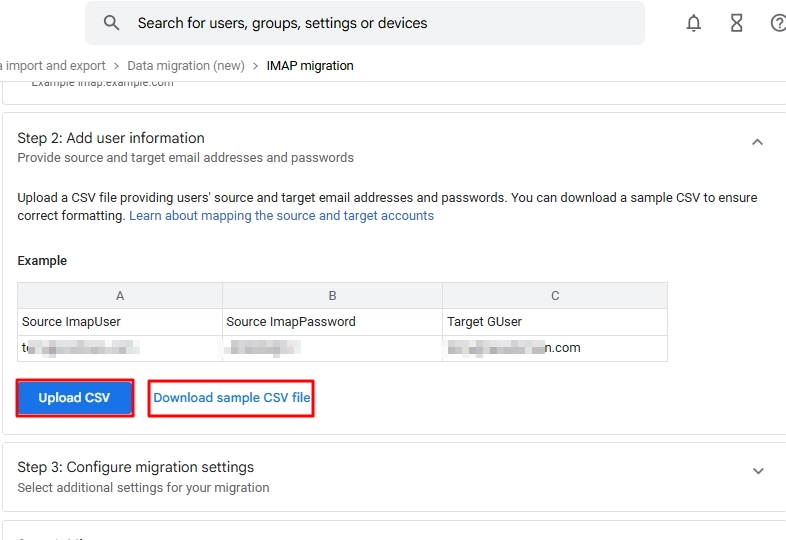The image size is (786, 540).
Task: Select column B header in example table
Action: 332,296
